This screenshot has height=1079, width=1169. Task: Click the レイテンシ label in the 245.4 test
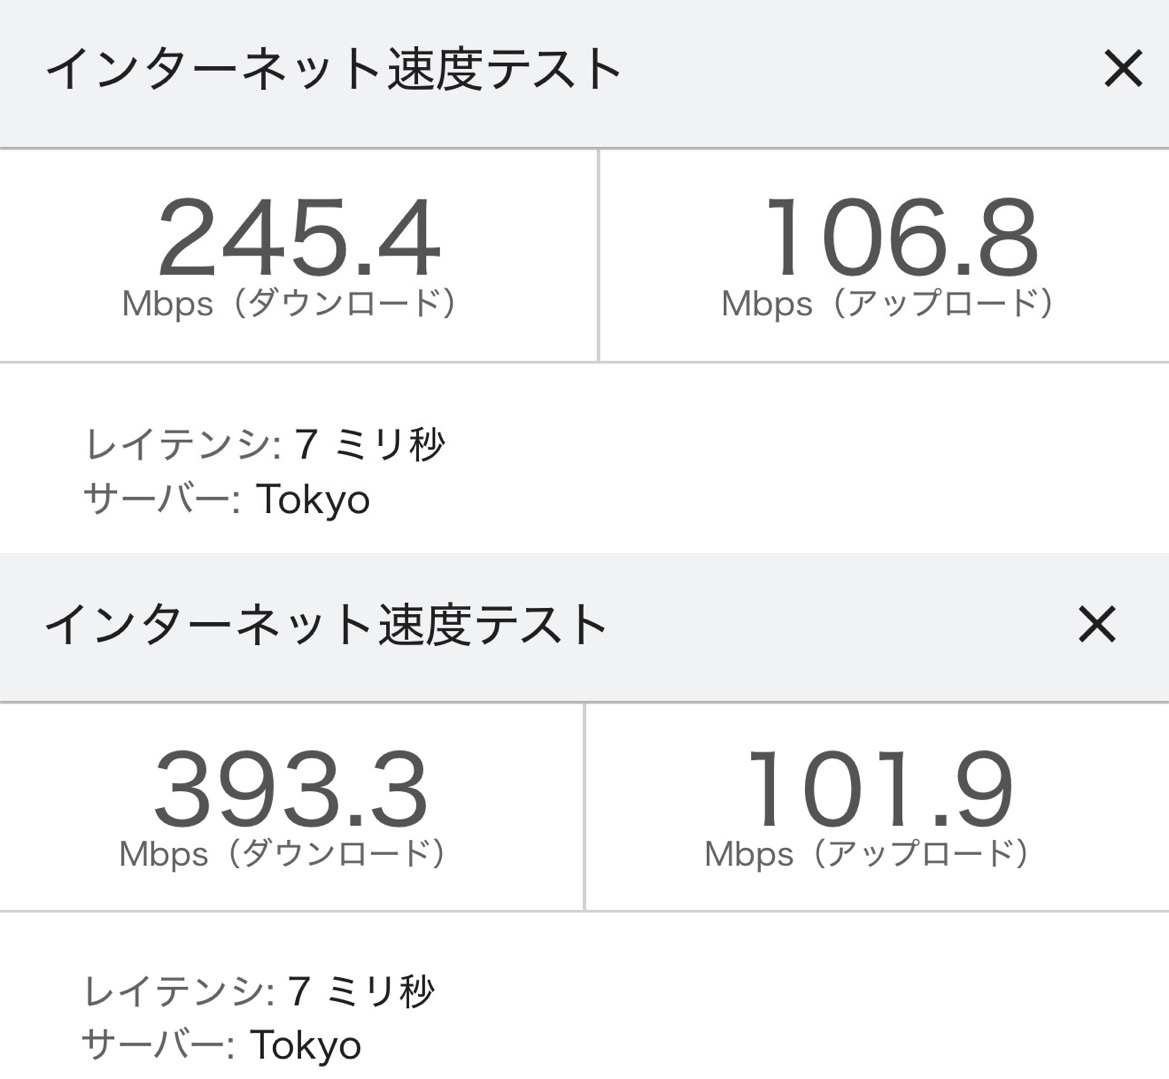(x=182, y=444)
